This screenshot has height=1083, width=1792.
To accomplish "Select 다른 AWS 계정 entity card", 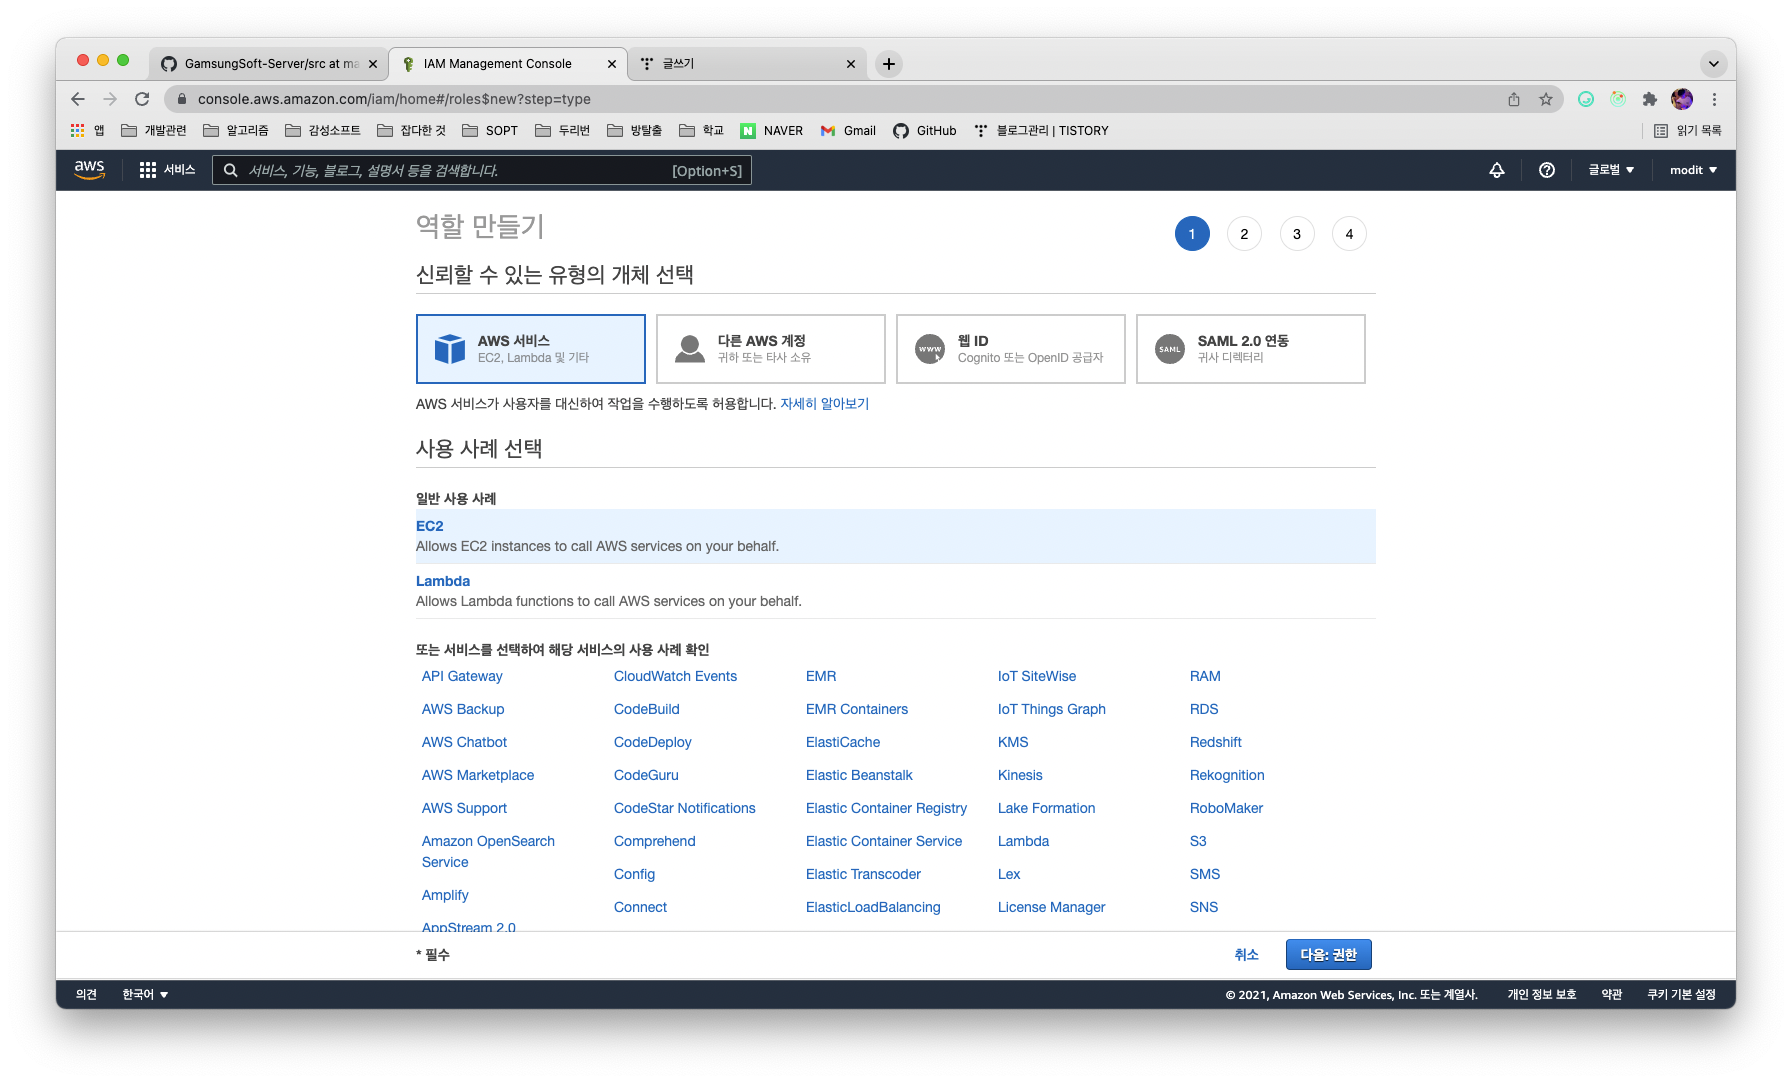I will point(771,349).
